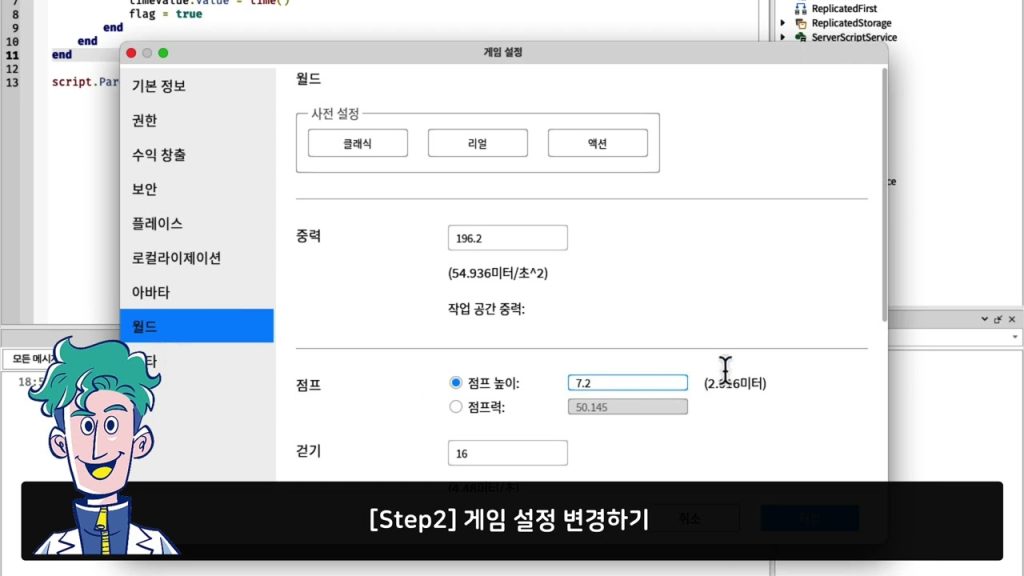Open the 기본 정보 settings section
The image size is (1024, 576).
point(158,86)
